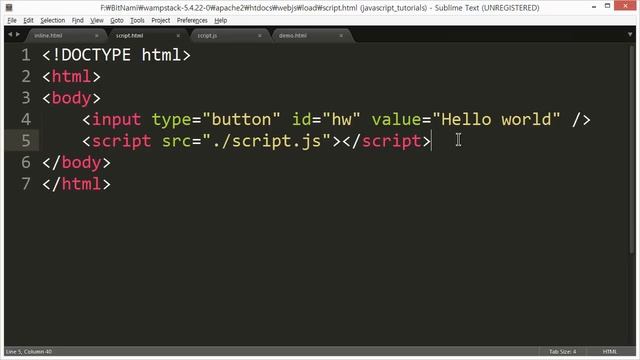Click the input tag name on line 4
The image size is (640, 360).
[116, 120]
